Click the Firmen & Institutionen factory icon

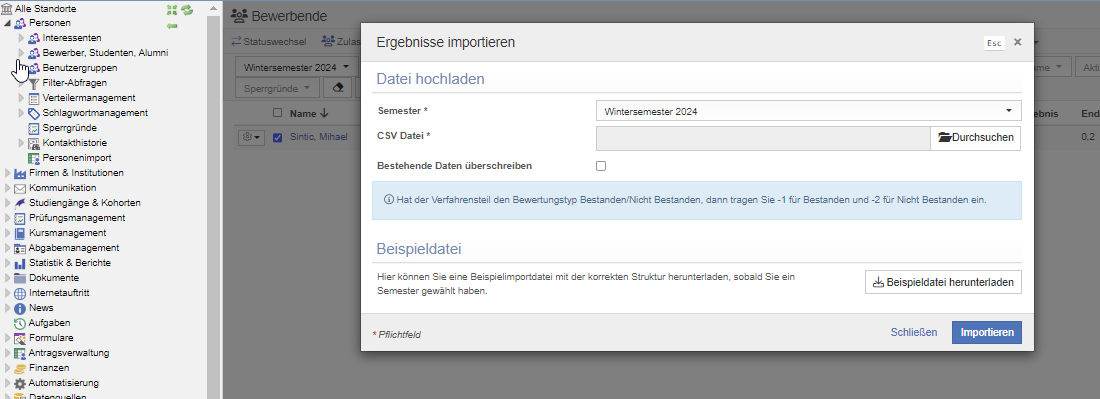20,173
